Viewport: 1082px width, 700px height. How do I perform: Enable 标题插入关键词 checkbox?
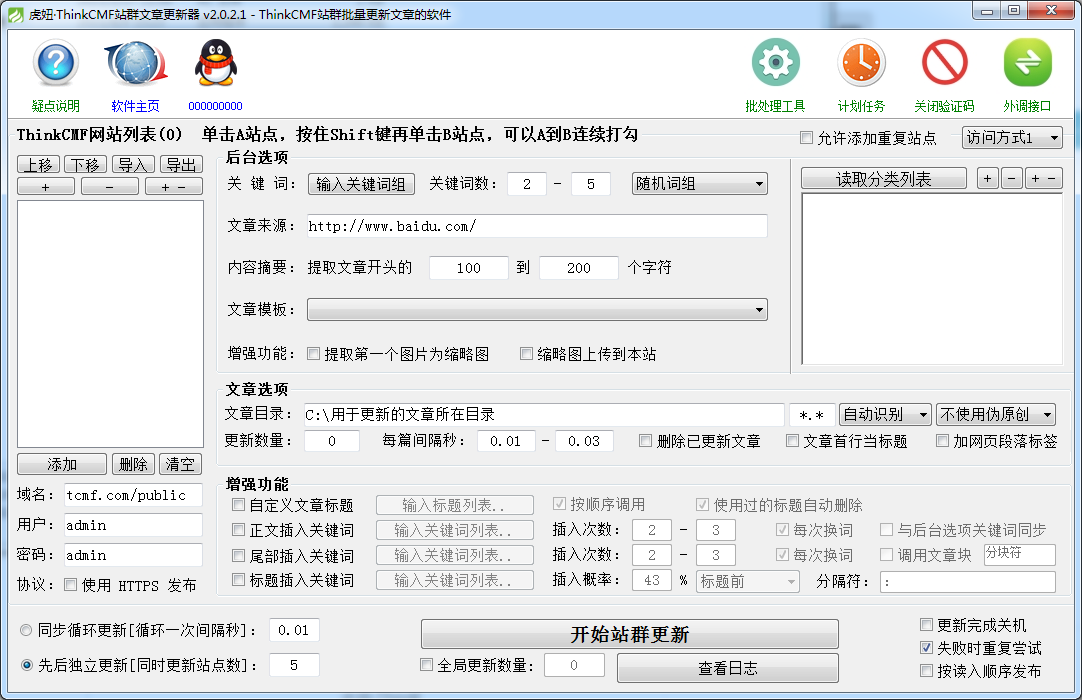pos(238,580)
